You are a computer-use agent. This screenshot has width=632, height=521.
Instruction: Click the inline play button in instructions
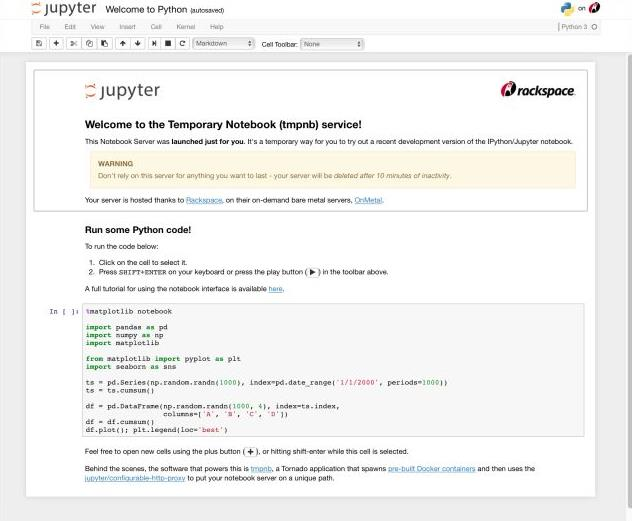coord(312,272)
